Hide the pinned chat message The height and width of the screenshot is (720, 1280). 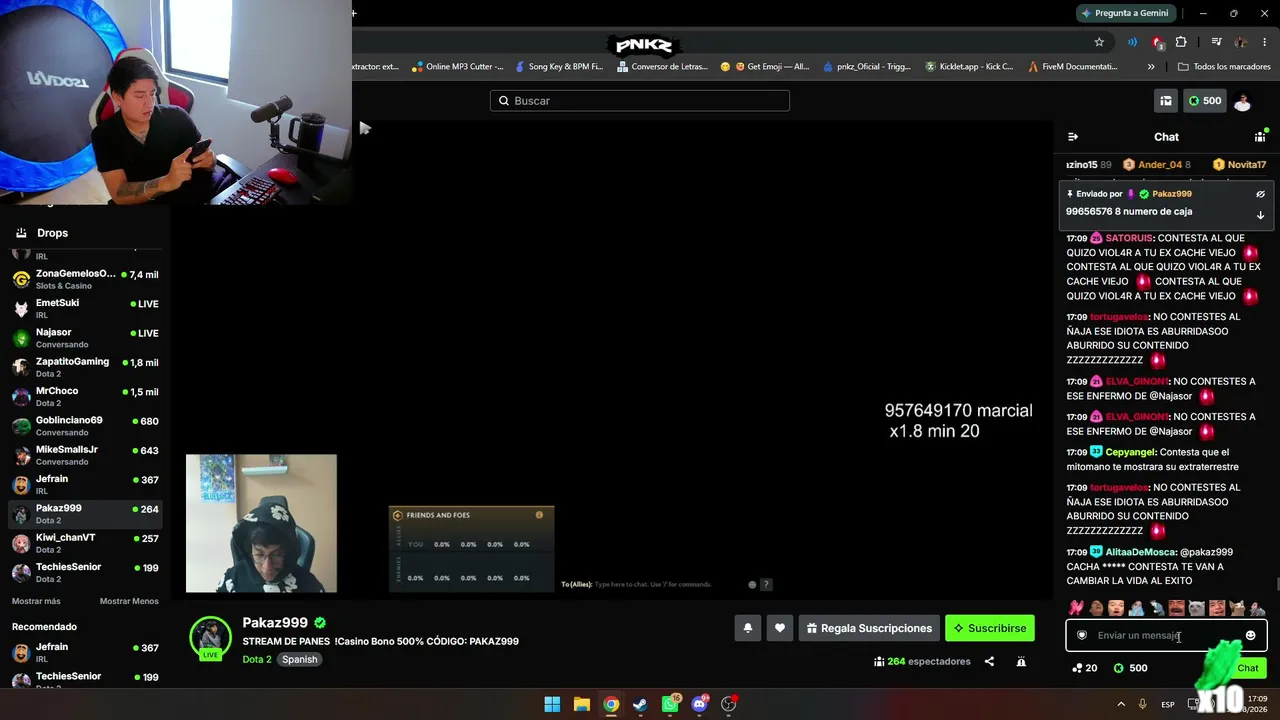1260,194
